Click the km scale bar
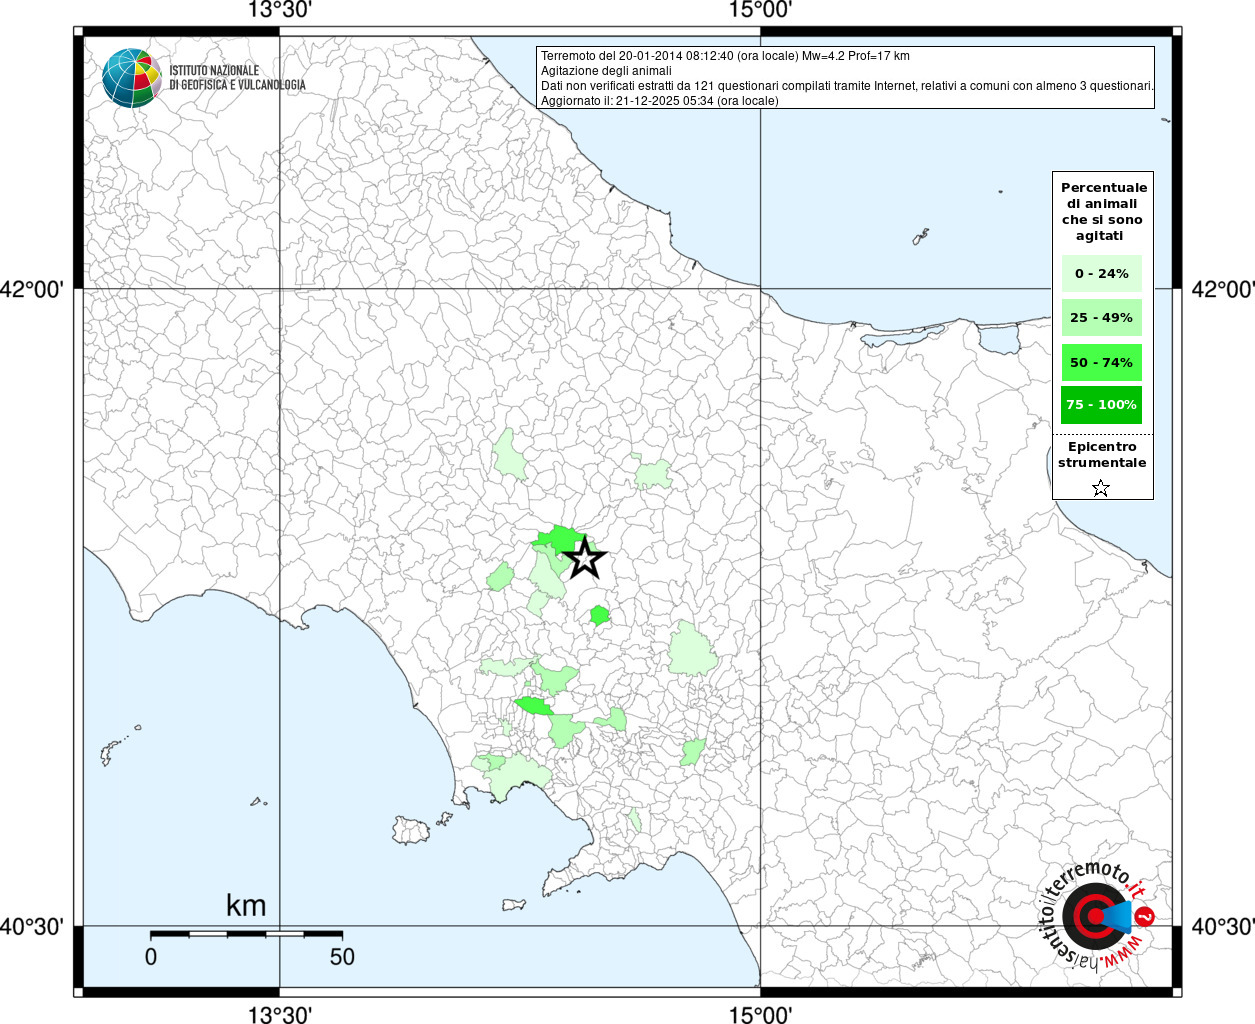This screenshot has height=1024, width=1255. tap(246, 934)
